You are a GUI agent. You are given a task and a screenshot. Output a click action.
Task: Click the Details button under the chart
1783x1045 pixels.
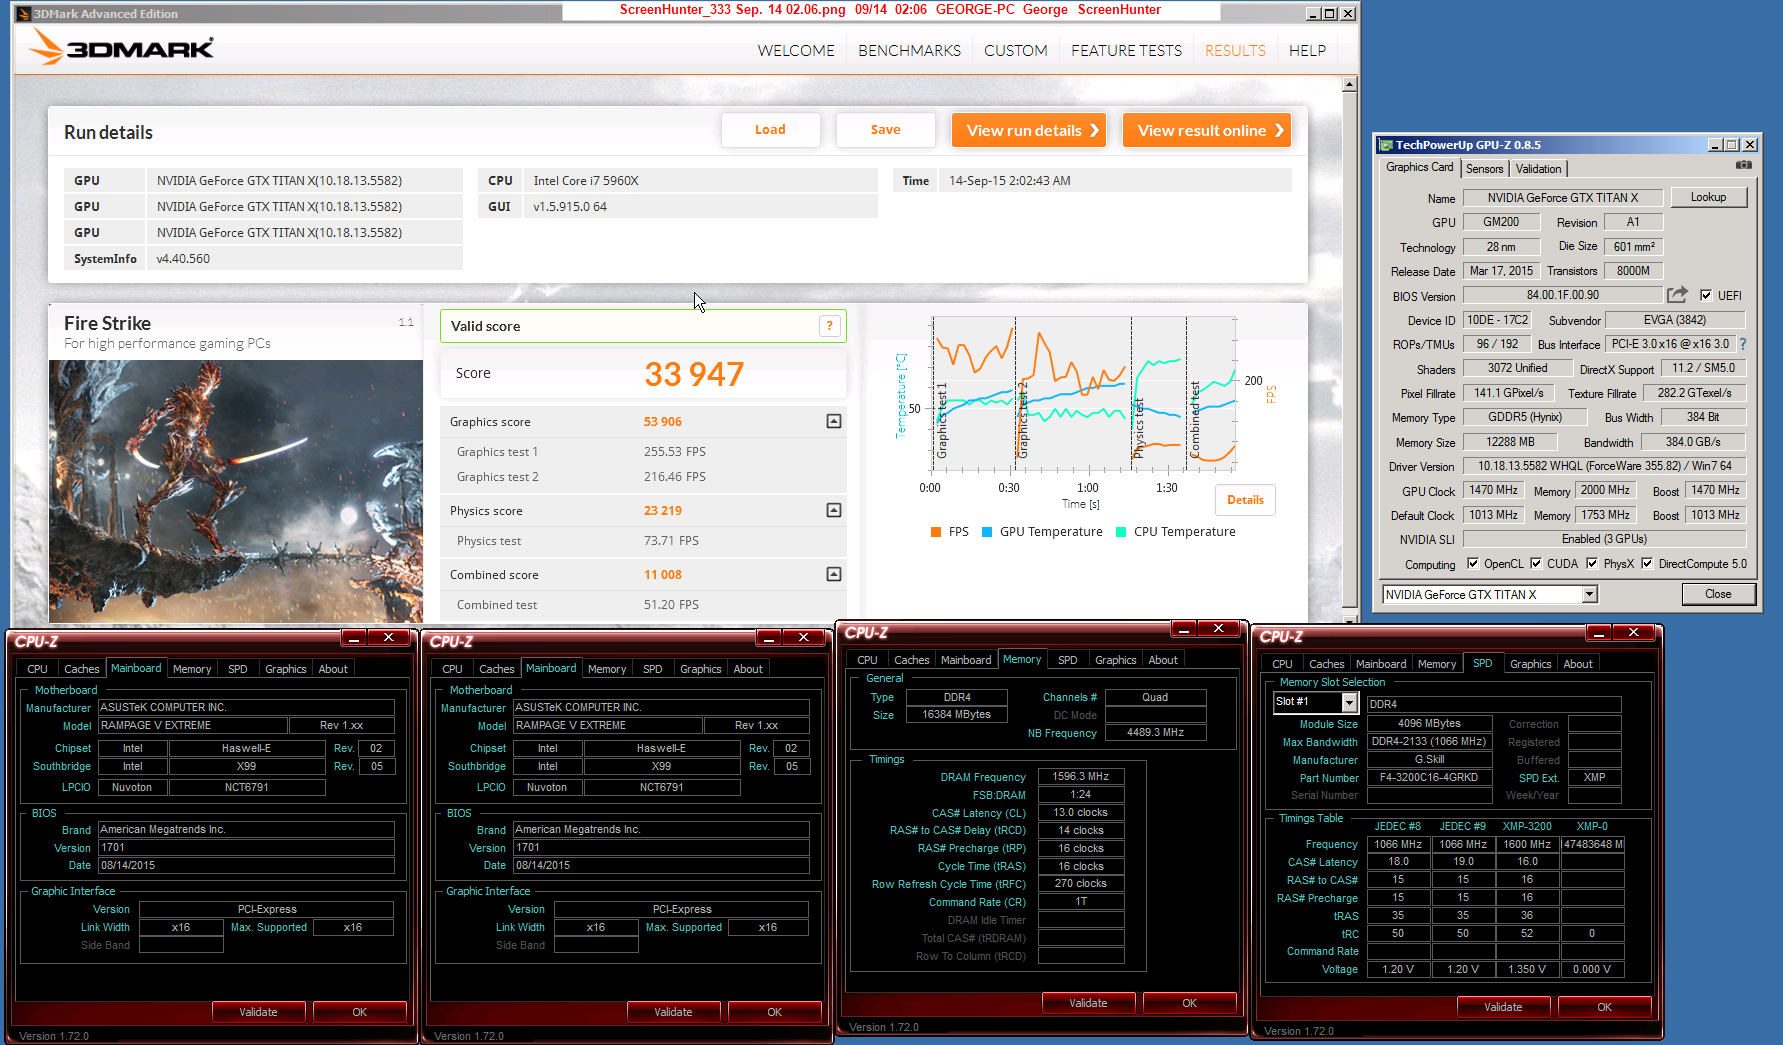[x=1245, y=500]
